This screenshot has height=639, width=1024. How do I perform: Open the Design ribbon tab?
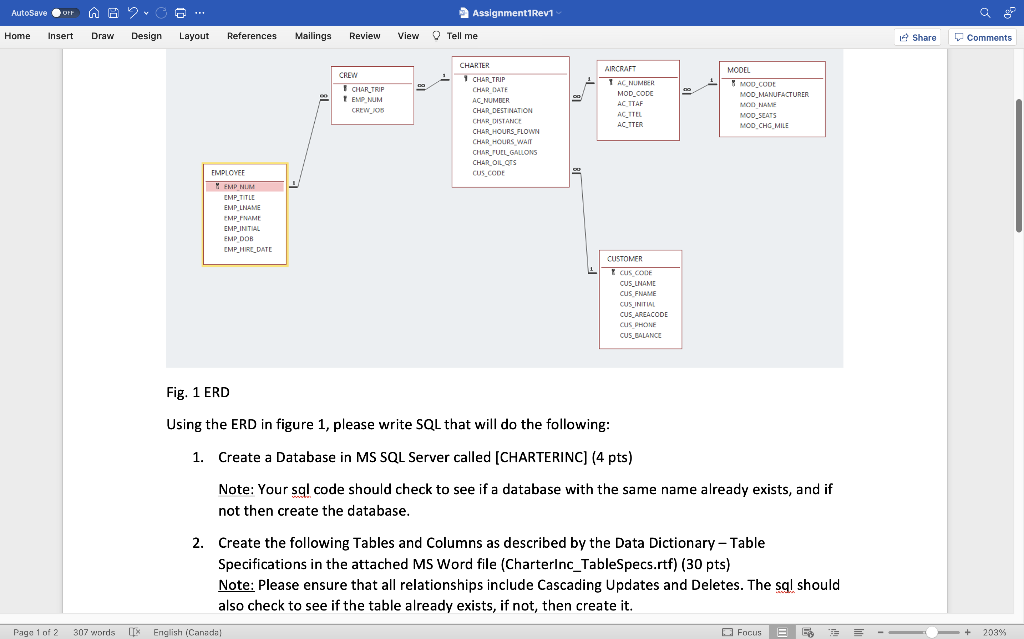point(146,36)
